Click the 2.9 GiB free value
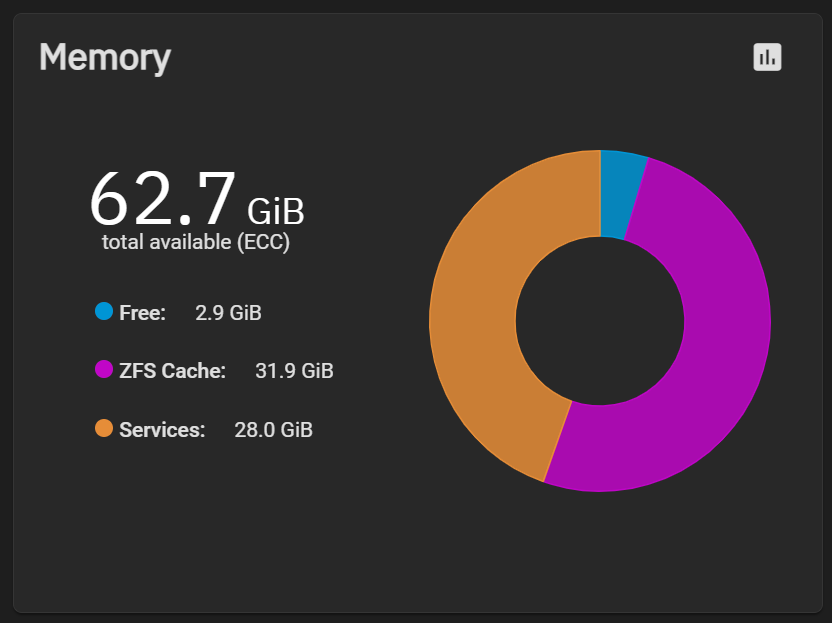 tap(228, 313)
